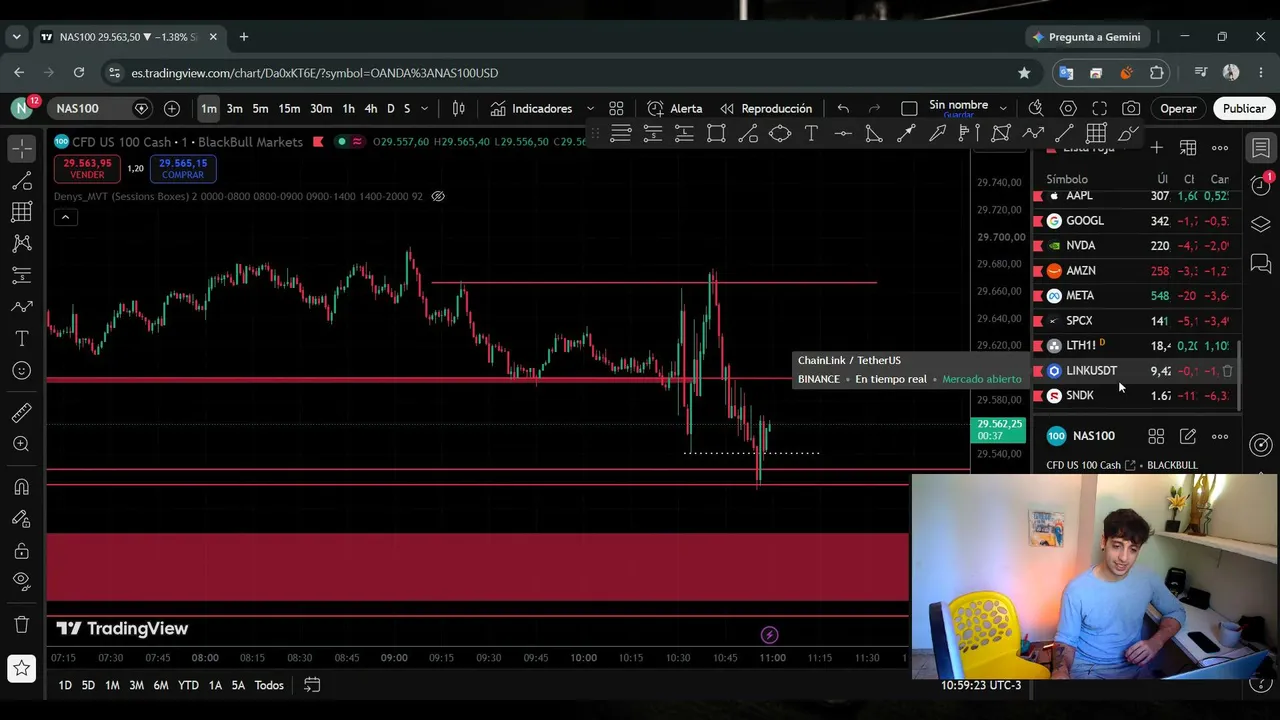
Task: Open the alerts panel clock icon
Action: [x=1261, y=186]
